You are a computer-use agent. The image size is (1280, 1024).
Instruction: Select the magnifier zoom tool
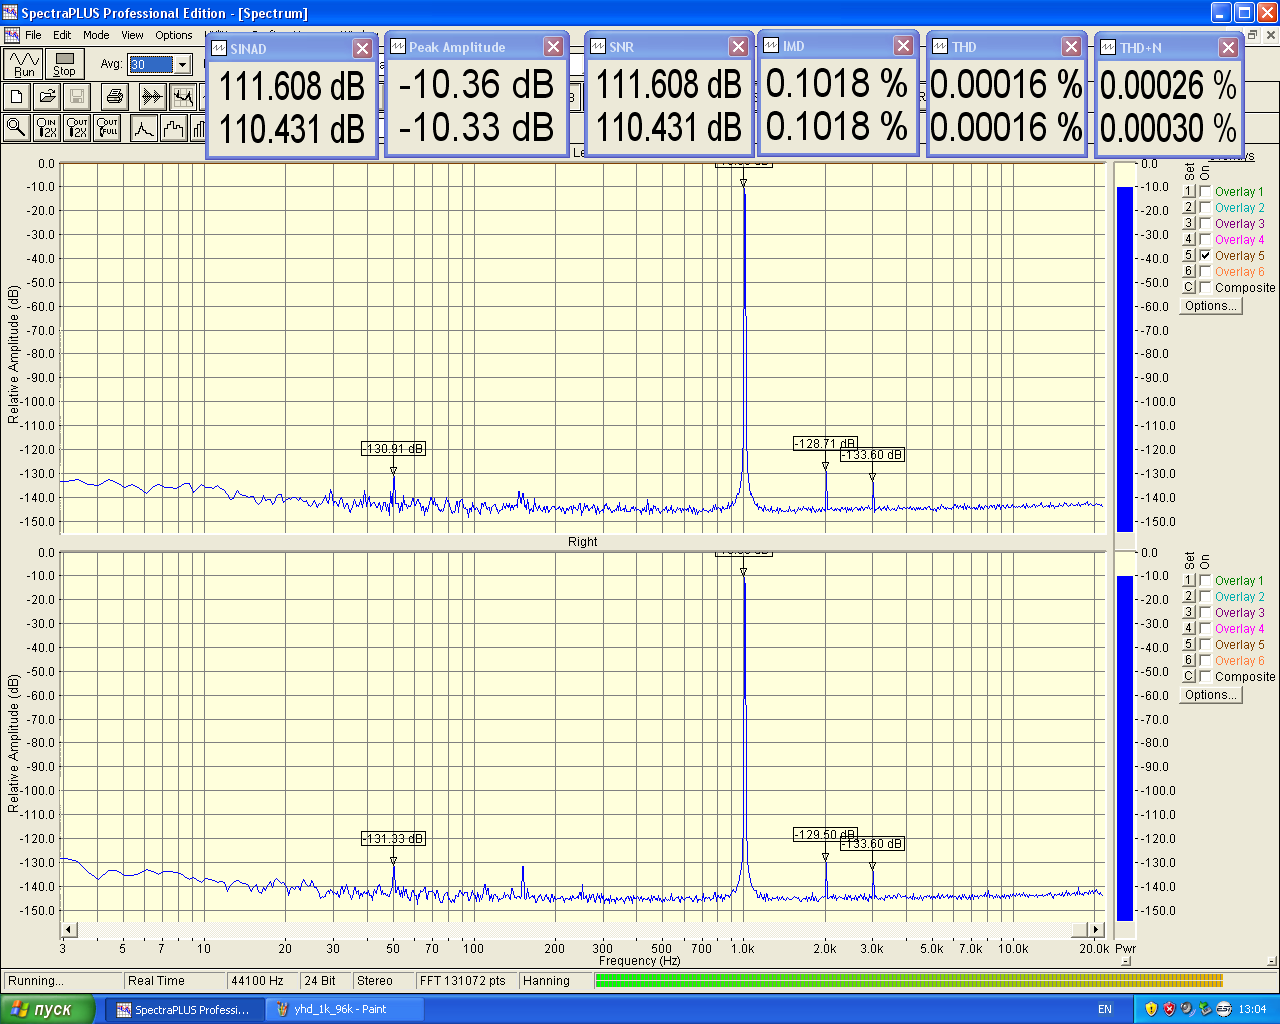[x=16, y=128]
